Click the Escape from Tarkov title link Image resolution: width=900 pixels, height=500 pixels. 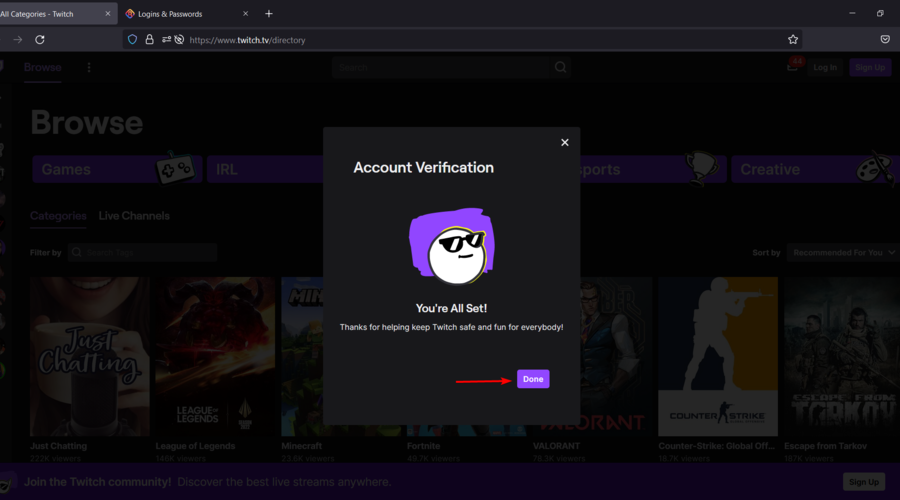coord(825,446)
